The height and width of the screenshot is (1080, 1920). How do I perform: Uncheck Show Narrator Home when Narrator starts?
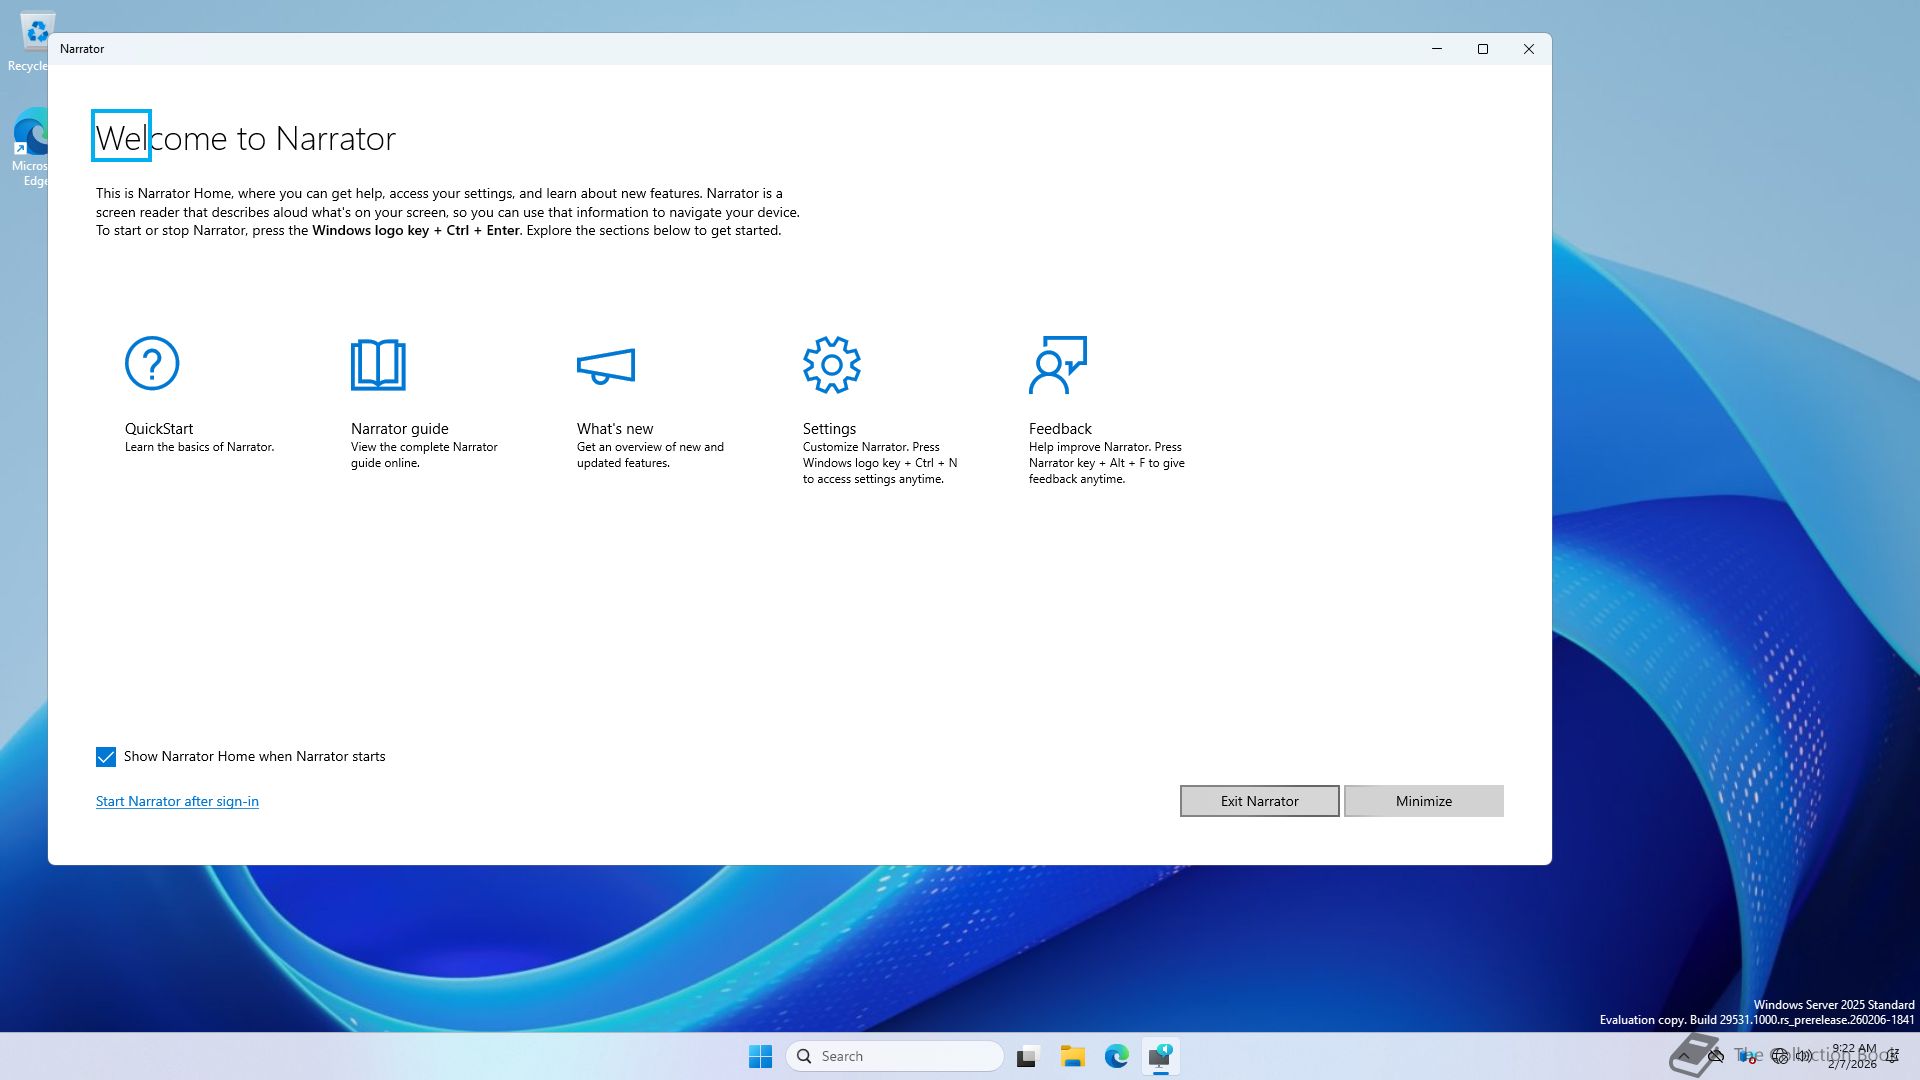point(106,757)
